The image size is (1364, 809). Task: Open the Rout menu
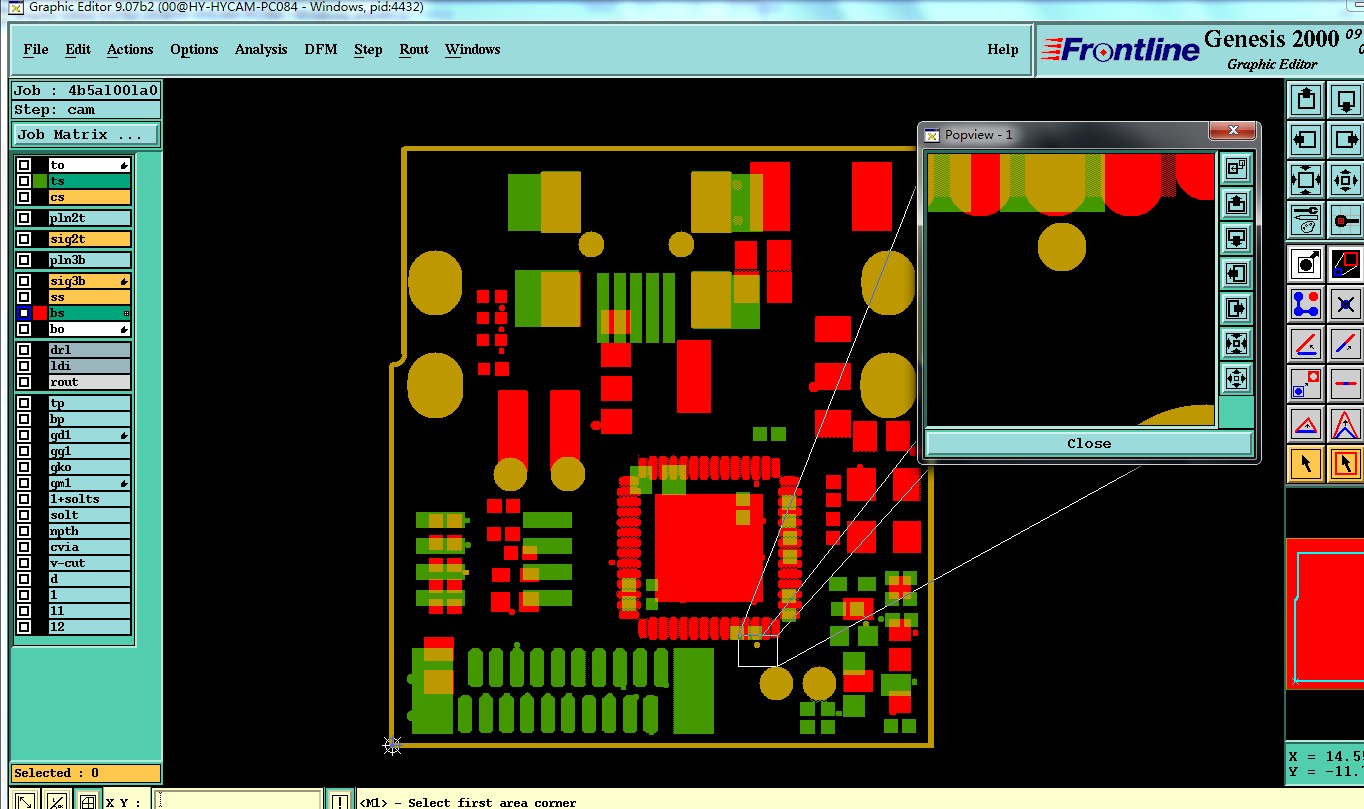point(414,49)
